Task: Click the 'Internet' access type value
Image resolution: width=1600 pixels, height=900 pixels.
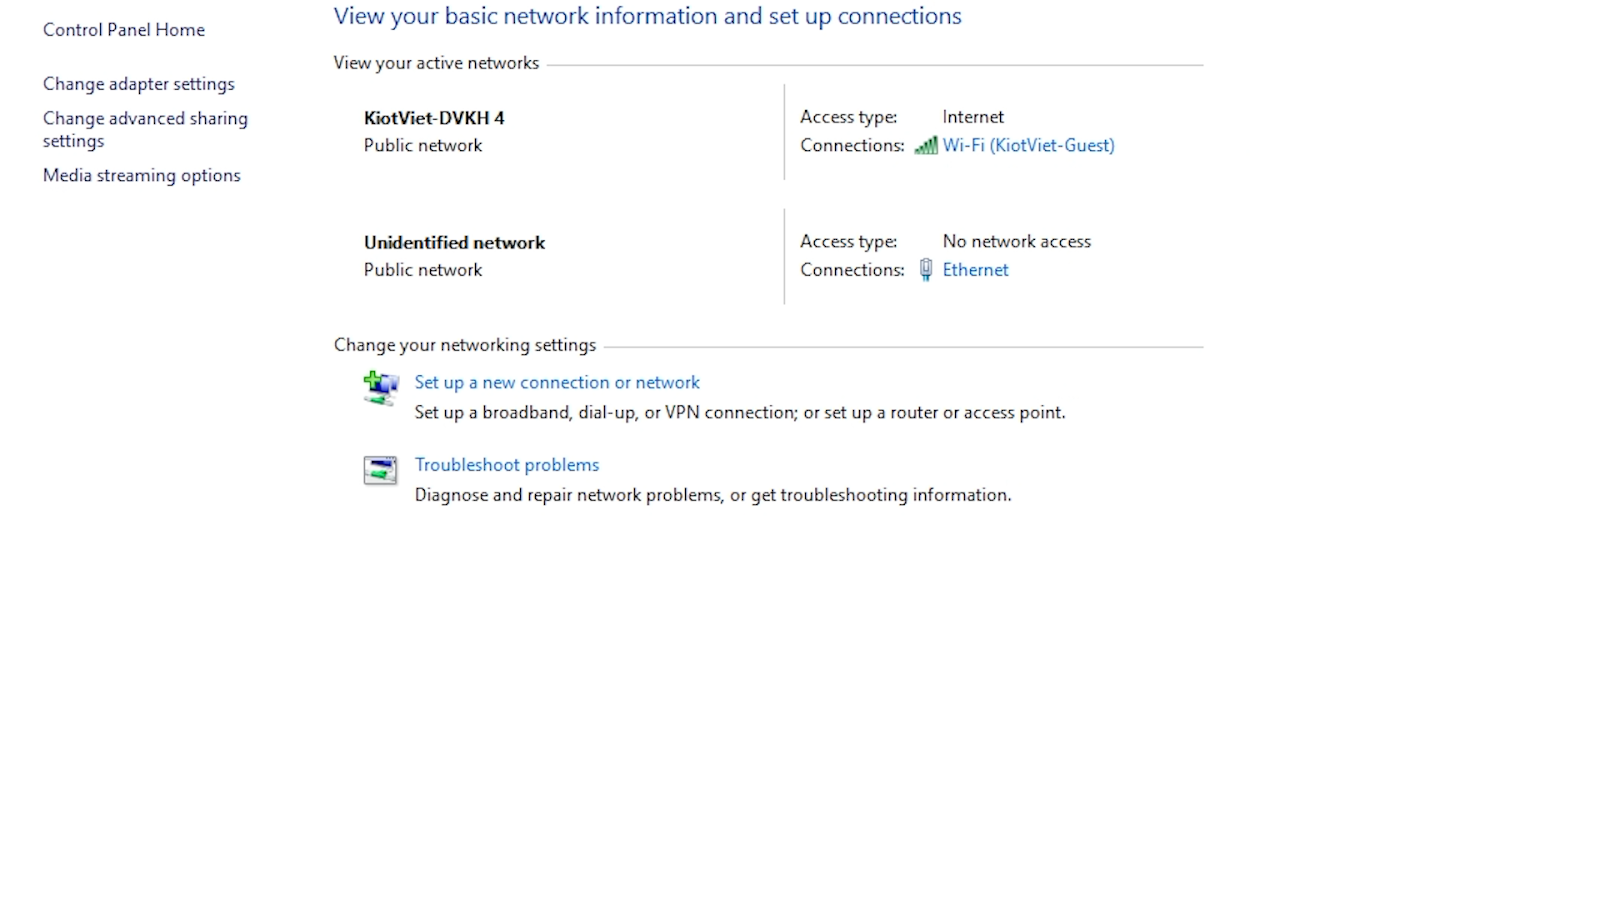Action: tap(973, 117)
